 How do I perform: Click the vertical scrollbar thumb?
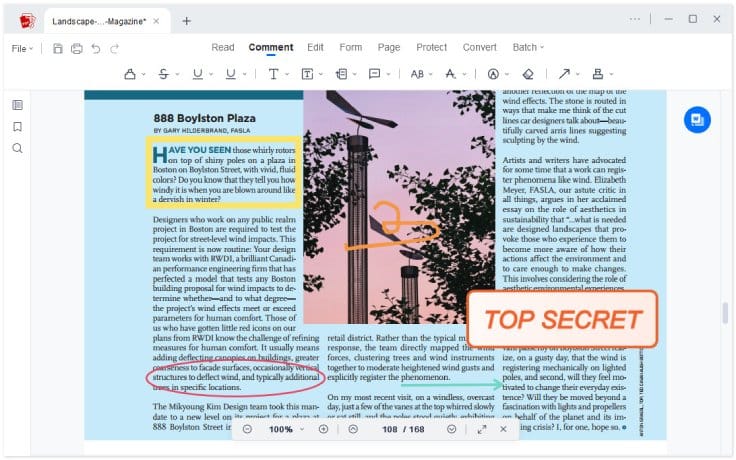point(725,313)
